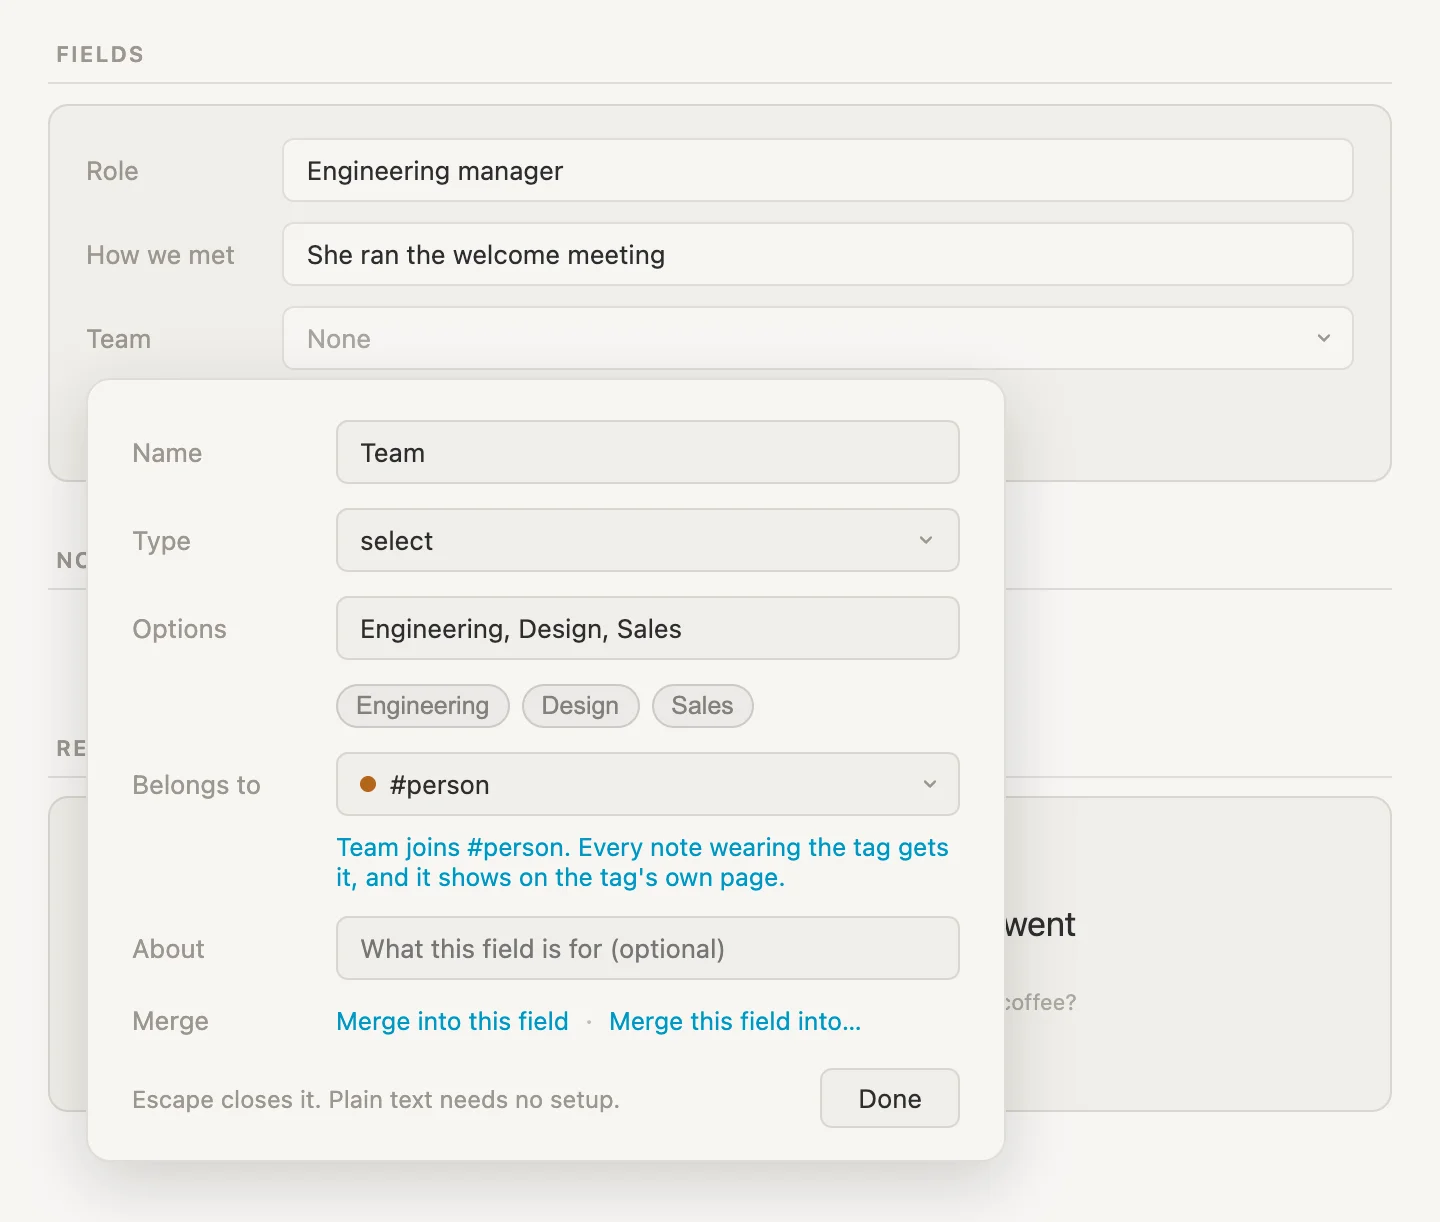This screenshot has height=1222, width=1440.
Task: Select the Design option chip
Action: 580,706
